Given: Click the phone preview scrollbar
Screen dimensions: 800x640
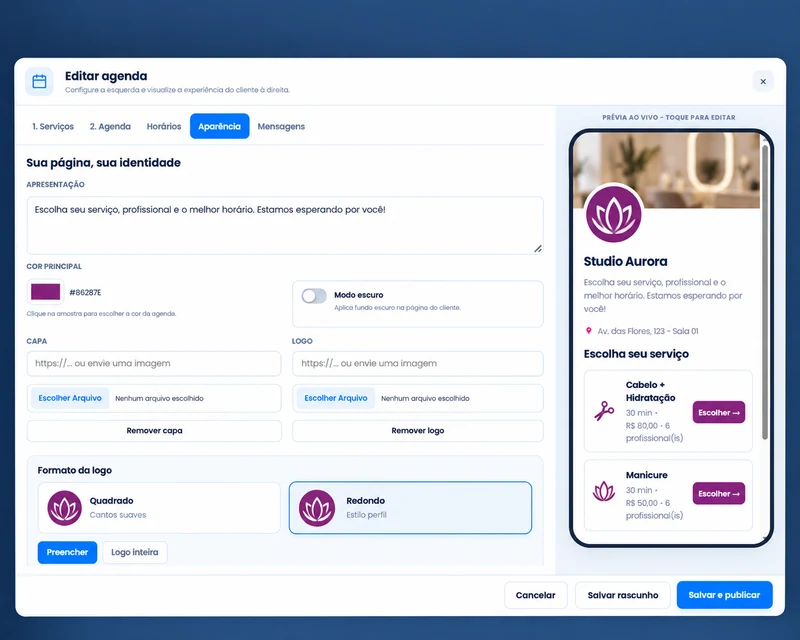Looking at the screenshot, I should 764,292.
